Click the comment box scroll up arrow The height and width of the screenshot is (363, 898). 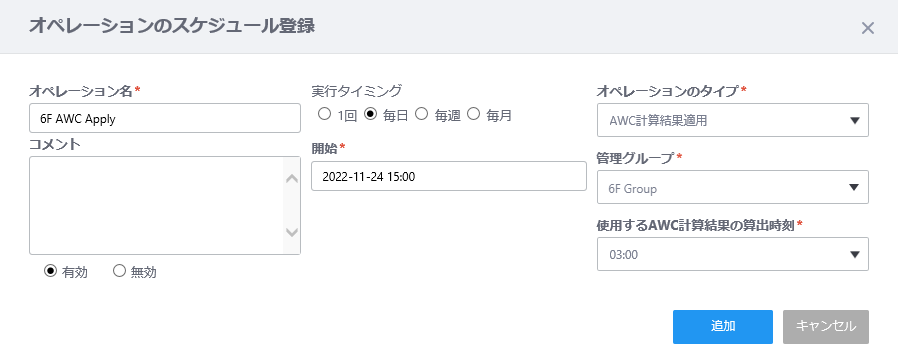point(292,179)
